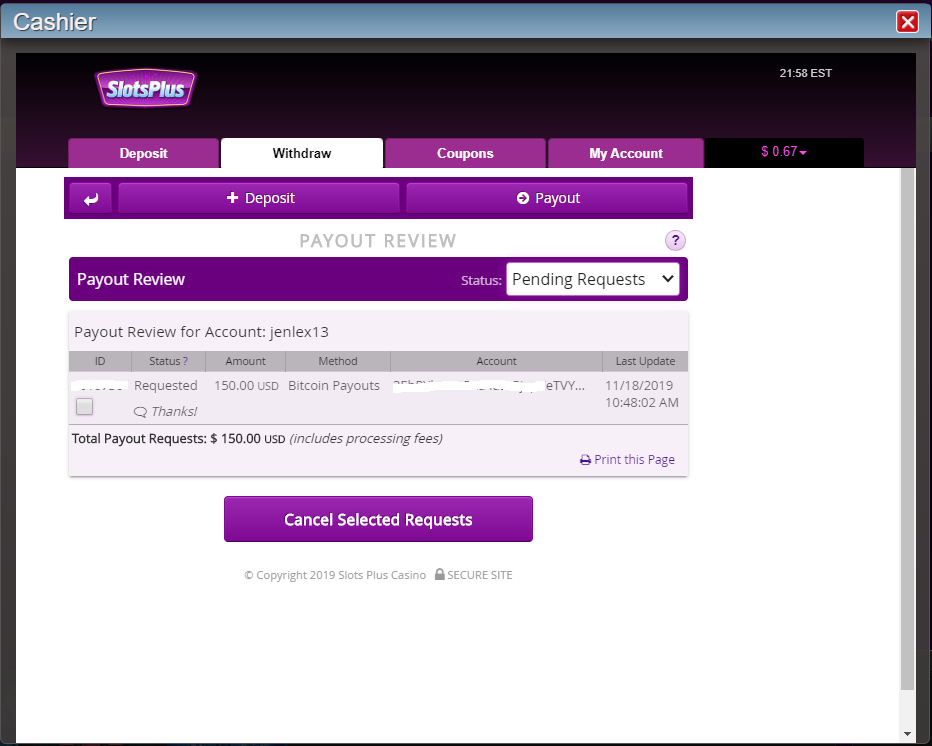This screenshot has height=746, width=932.
Task: Click the 11/18/2019 last update cell
Action: pyautogui.click(x=641, y=394)
